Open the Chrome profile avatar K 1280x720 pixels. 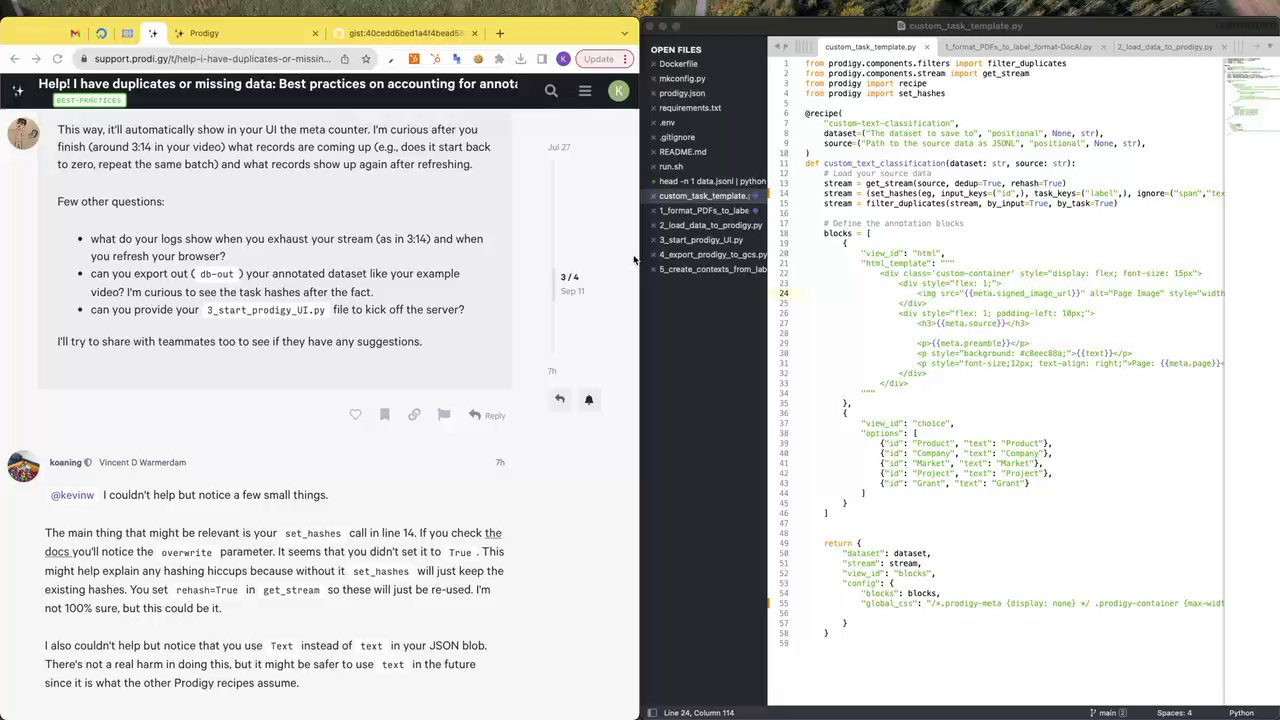pos(563,59)
